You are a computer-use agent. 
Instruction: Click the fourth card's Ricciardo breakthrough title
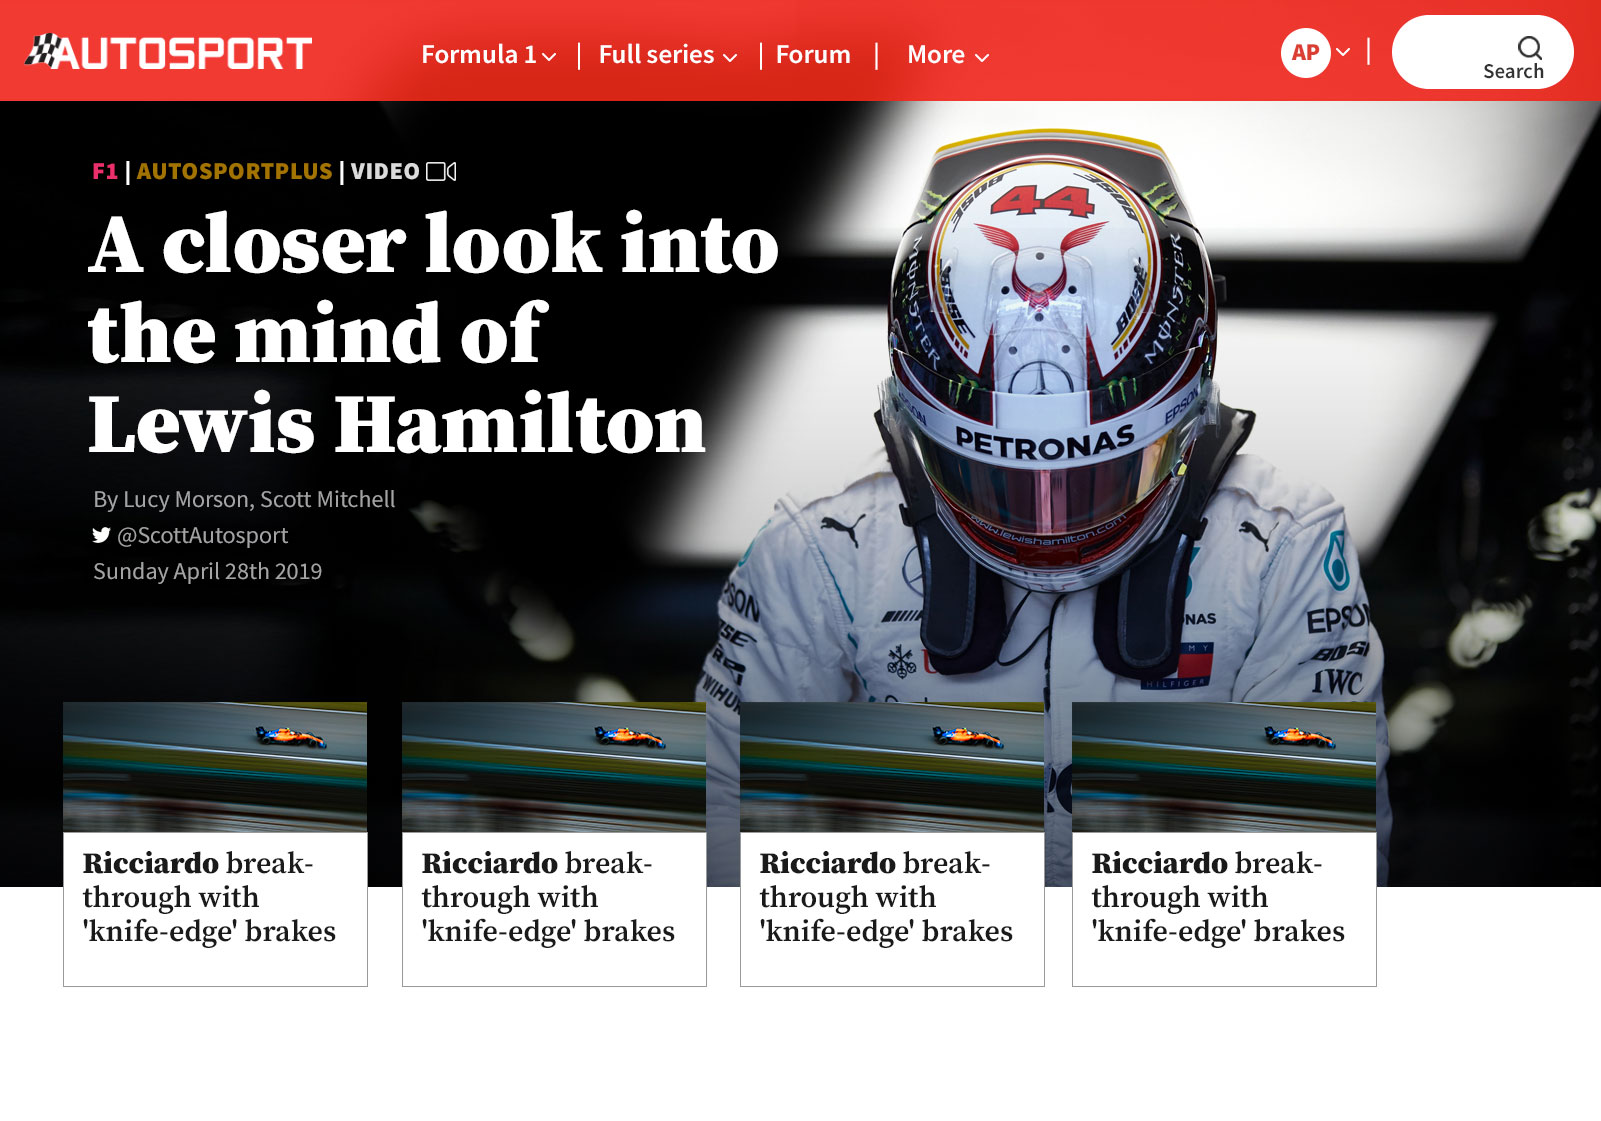pos(1218,897)
